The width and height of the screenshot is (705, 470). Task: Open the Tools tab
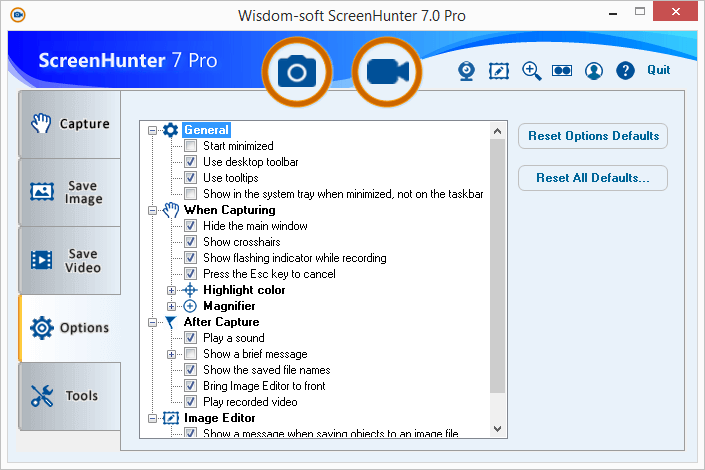70,396
